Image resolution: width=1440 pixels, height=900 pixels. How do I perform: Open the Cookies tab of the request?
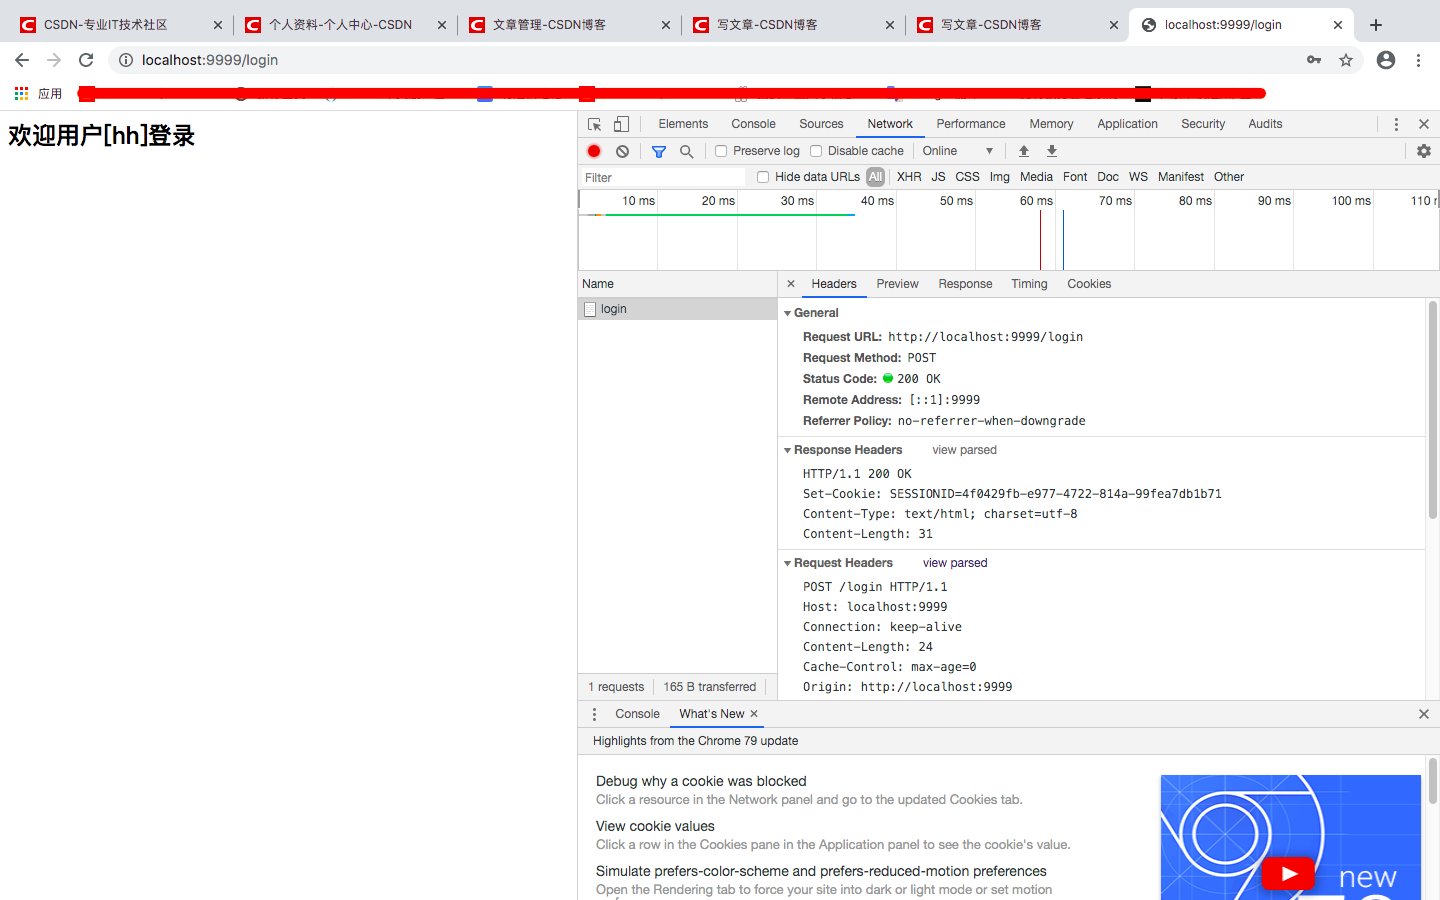coord(1089,284)
